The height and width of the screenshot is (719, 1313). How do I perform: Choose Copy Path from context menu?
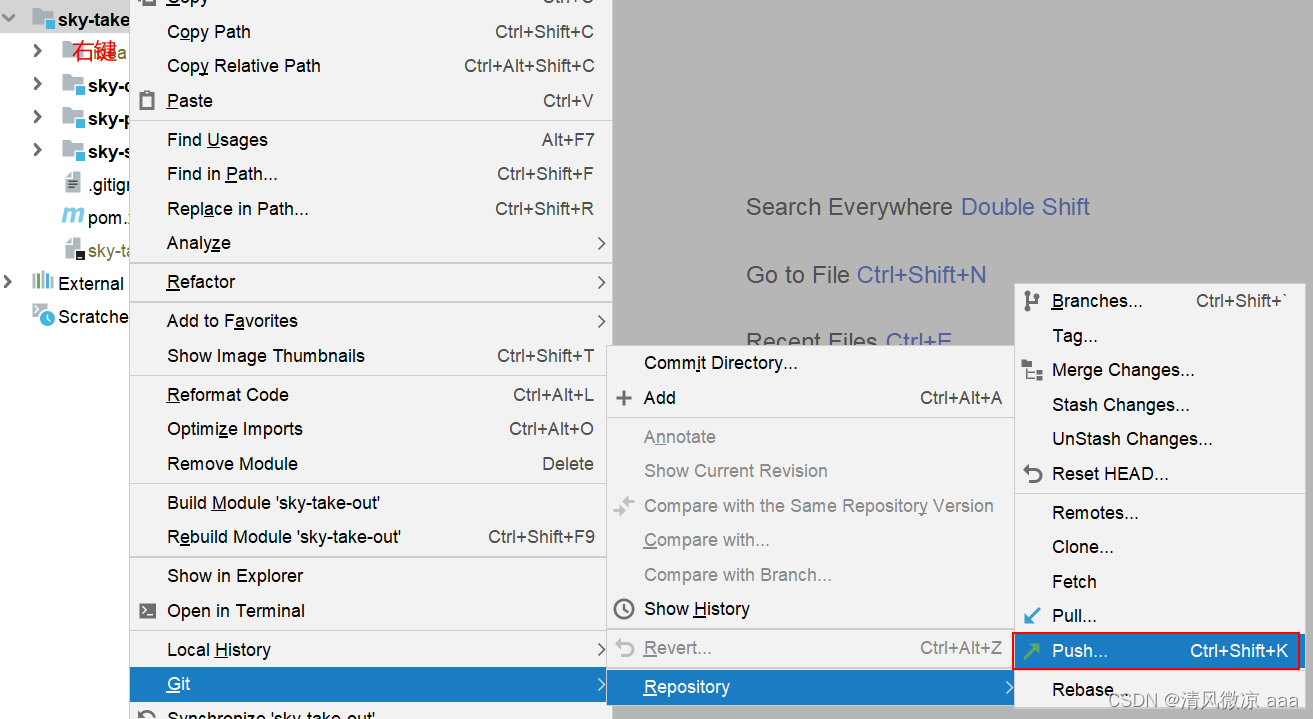tap(371, 32)
